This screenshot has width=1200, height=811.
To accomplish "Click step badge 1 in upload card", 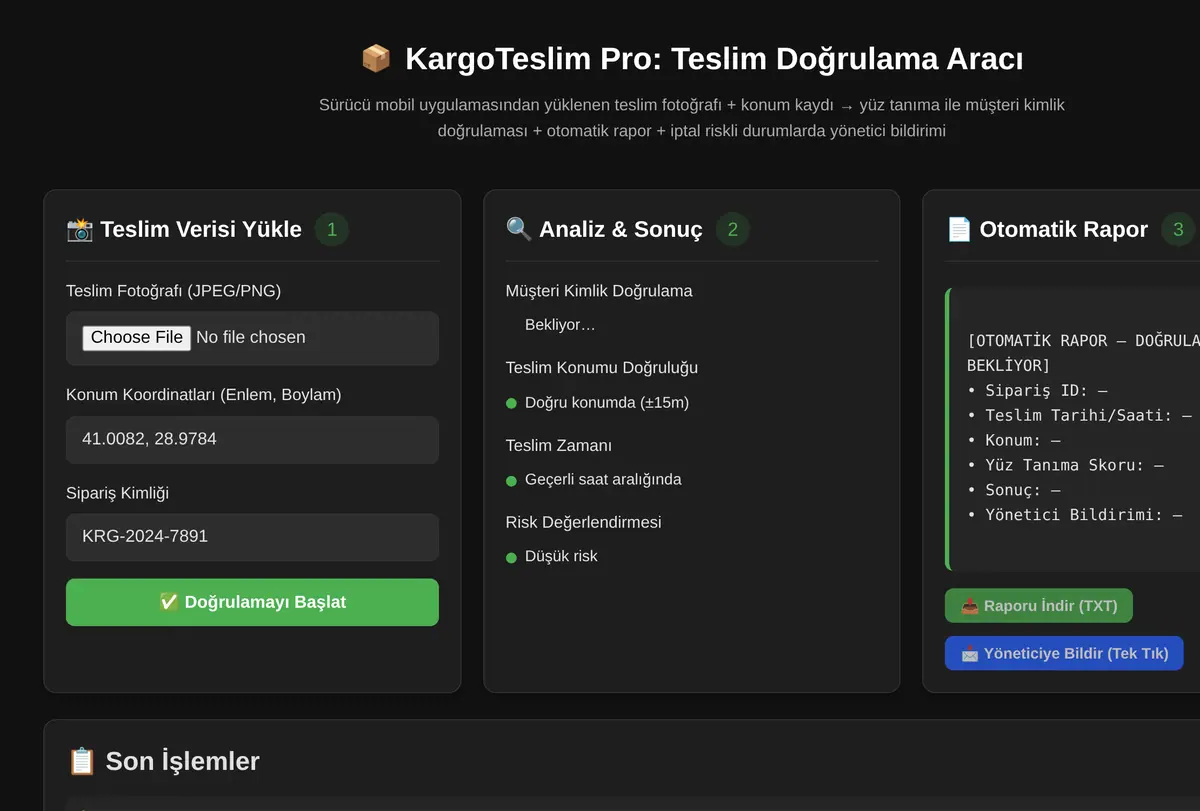I will [332, 229].
